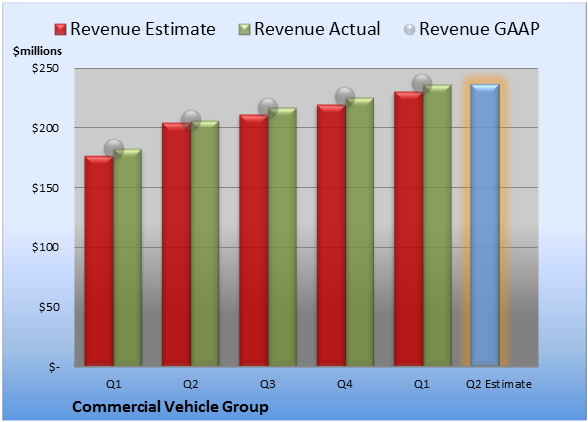588x422 pixels.
Task: Click the '$100' axis value
Action: [x=45, y=247]
